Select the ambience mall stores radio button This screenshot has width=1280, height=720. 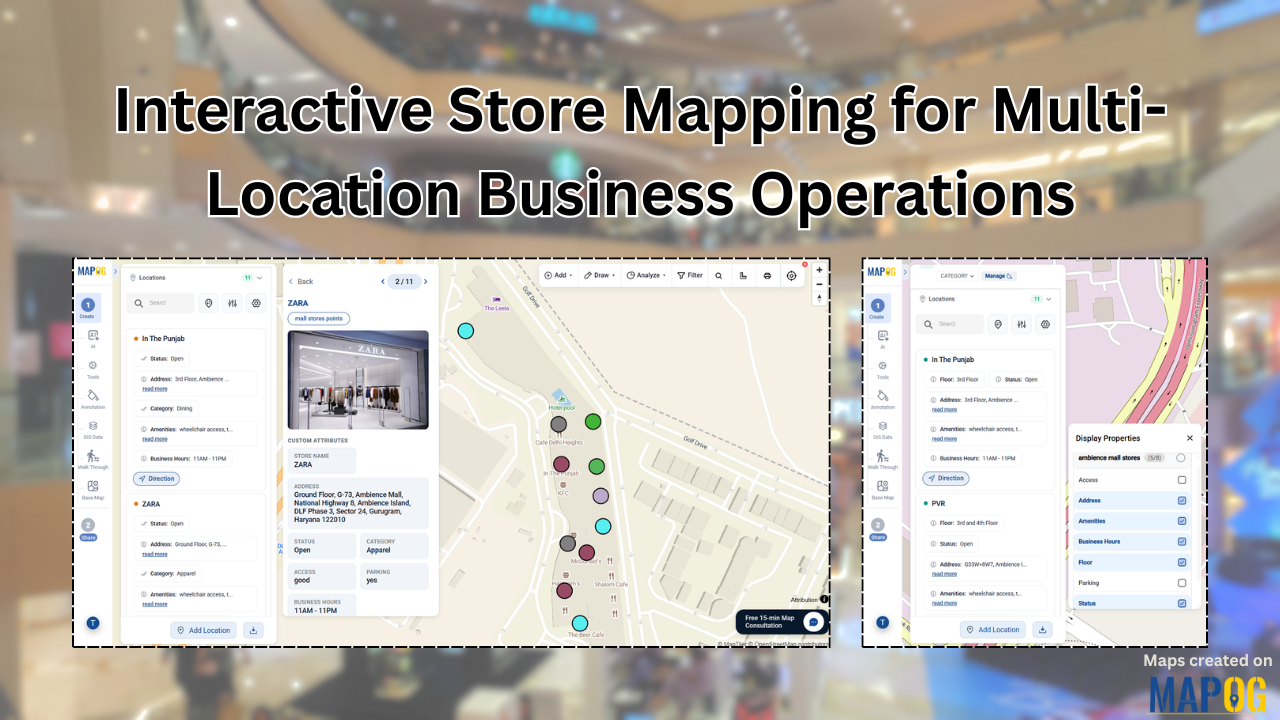click(1181, 458)
